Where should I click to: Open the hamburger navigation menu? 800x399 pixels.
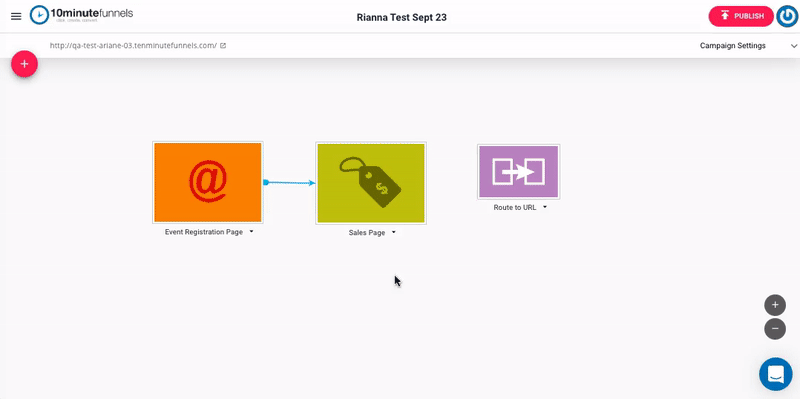(16, 16)
